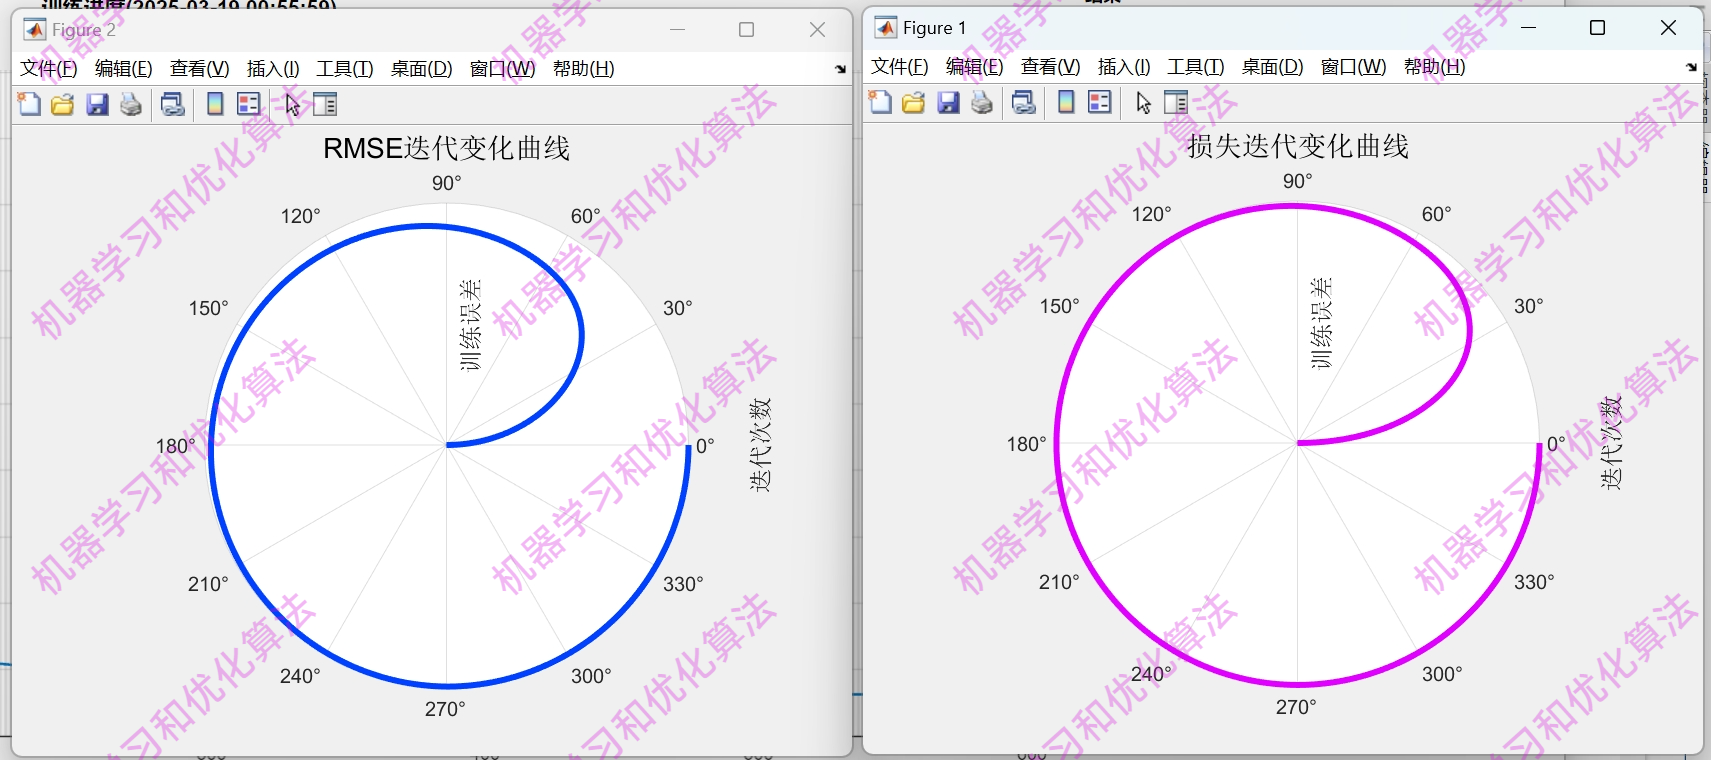1711x760 pixels.
Task: Open 查看(V) menu in Figure 1
Action: pos(1051,67)
